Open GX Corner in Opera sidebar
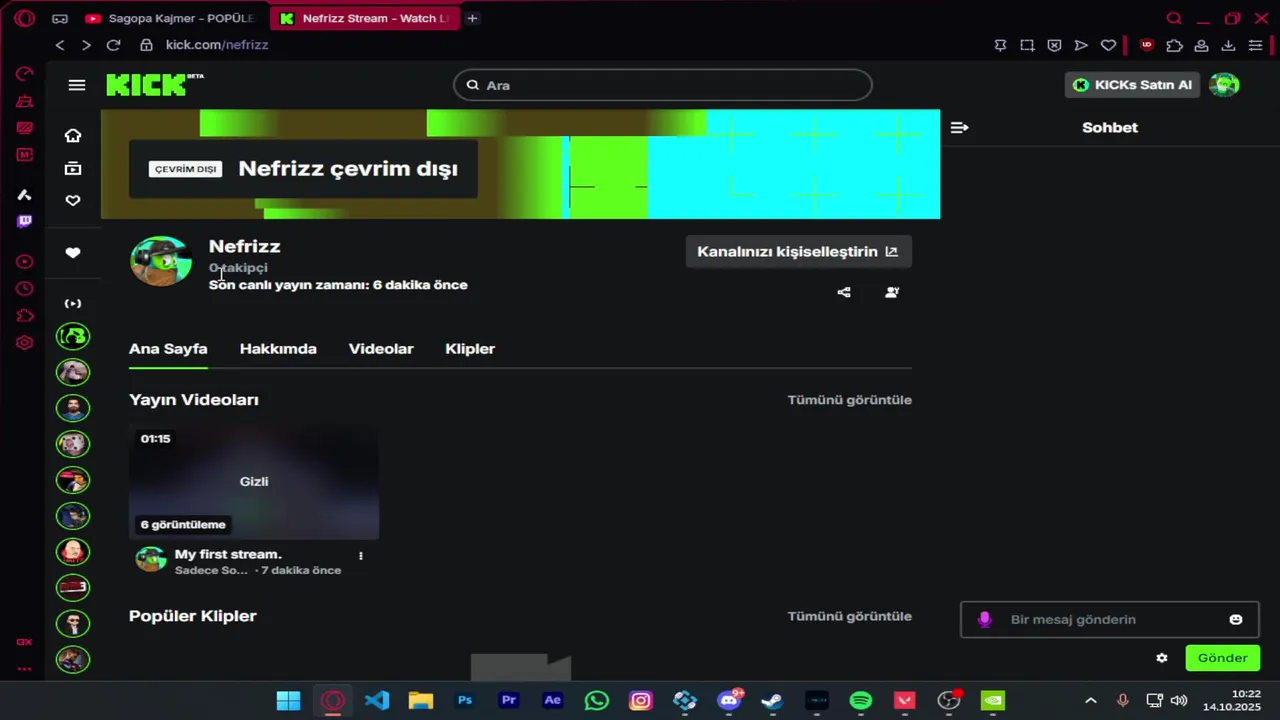This screenshot has height=720, width=1280. [x=25, y=642]
